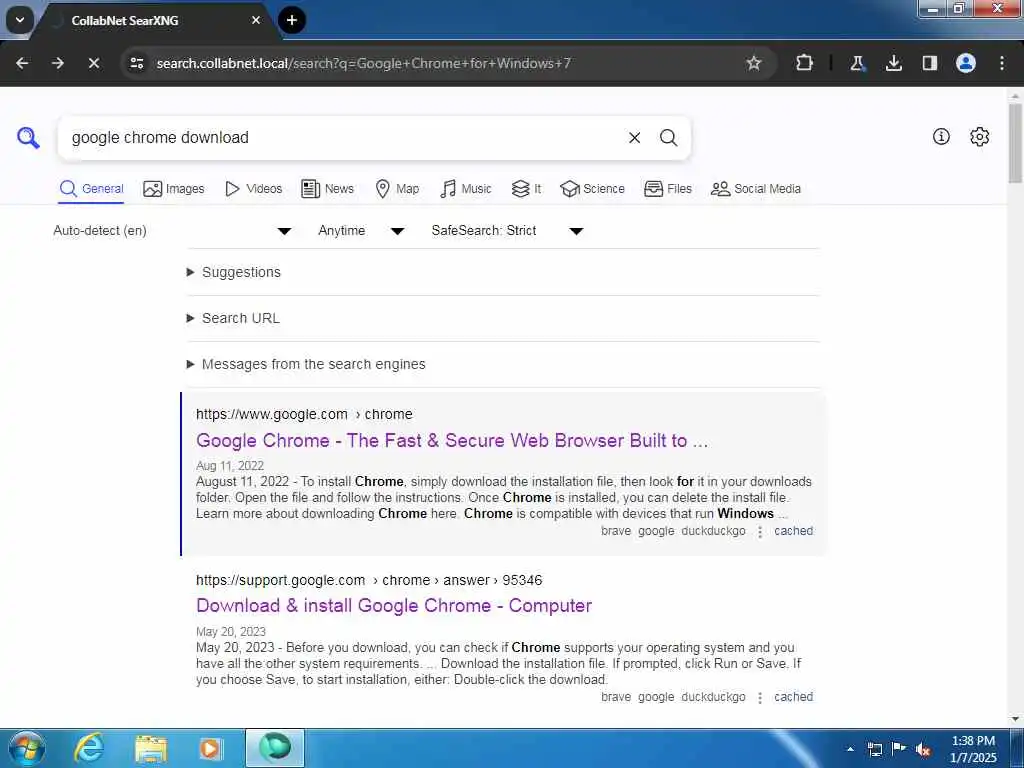Go back with the browser back arrow
The image size is (1024, 768).
[x=22, y=63]
